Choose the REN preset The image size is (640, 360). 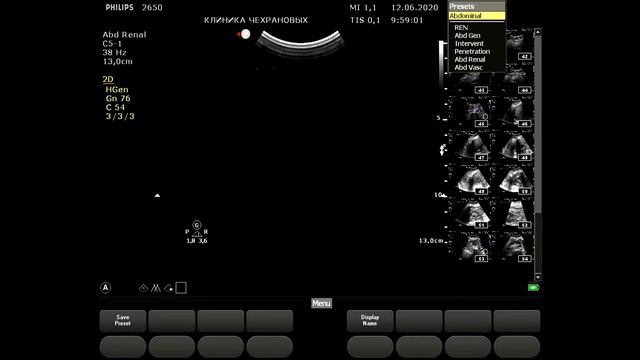coord(461,28)
